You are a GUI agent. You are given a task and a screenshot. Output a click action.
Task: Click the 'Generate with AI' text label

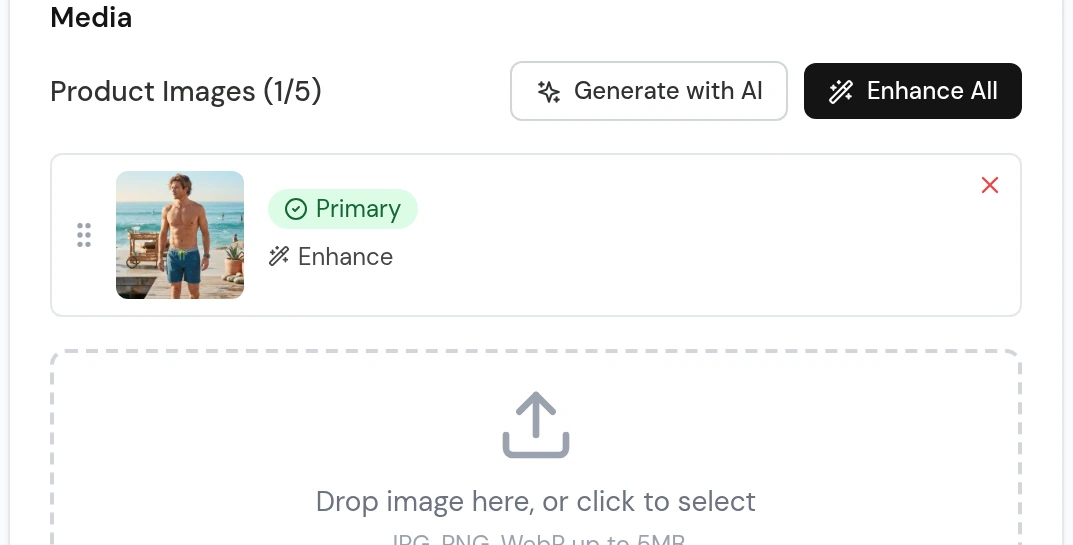[x=668, y=91]
